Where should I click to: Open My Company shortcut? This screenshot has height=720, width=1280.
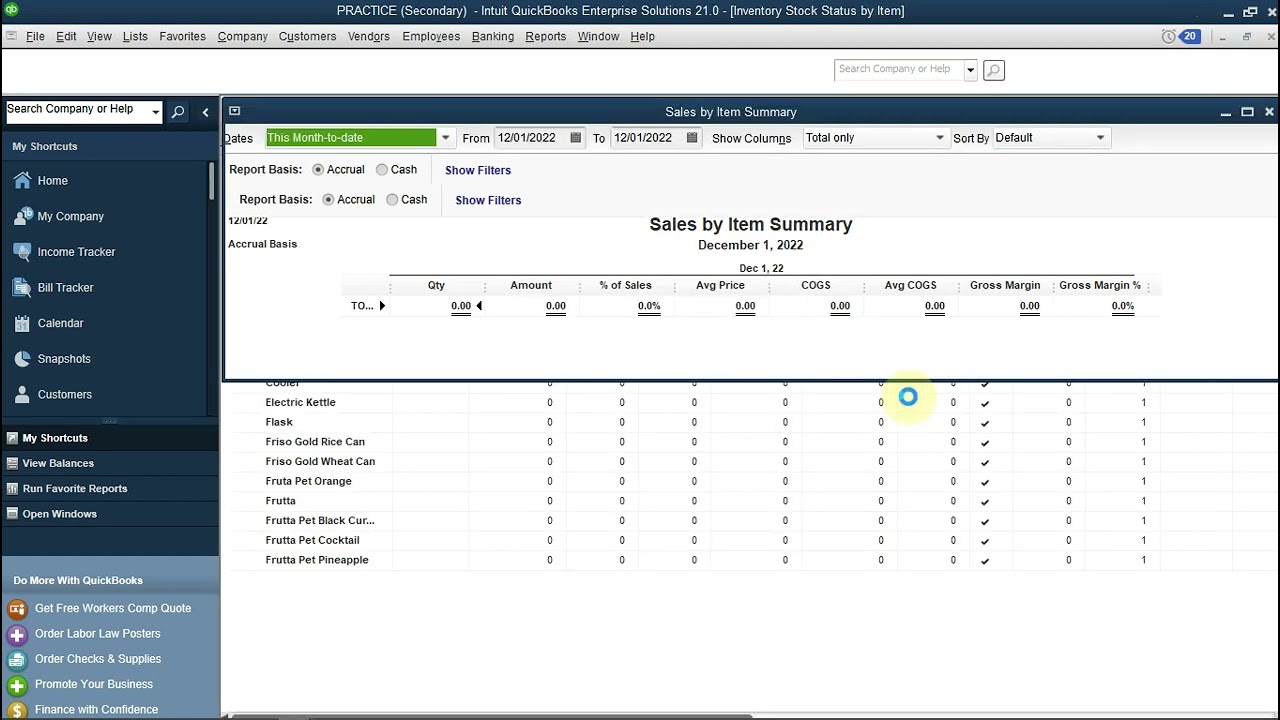(x=70, y=216)
